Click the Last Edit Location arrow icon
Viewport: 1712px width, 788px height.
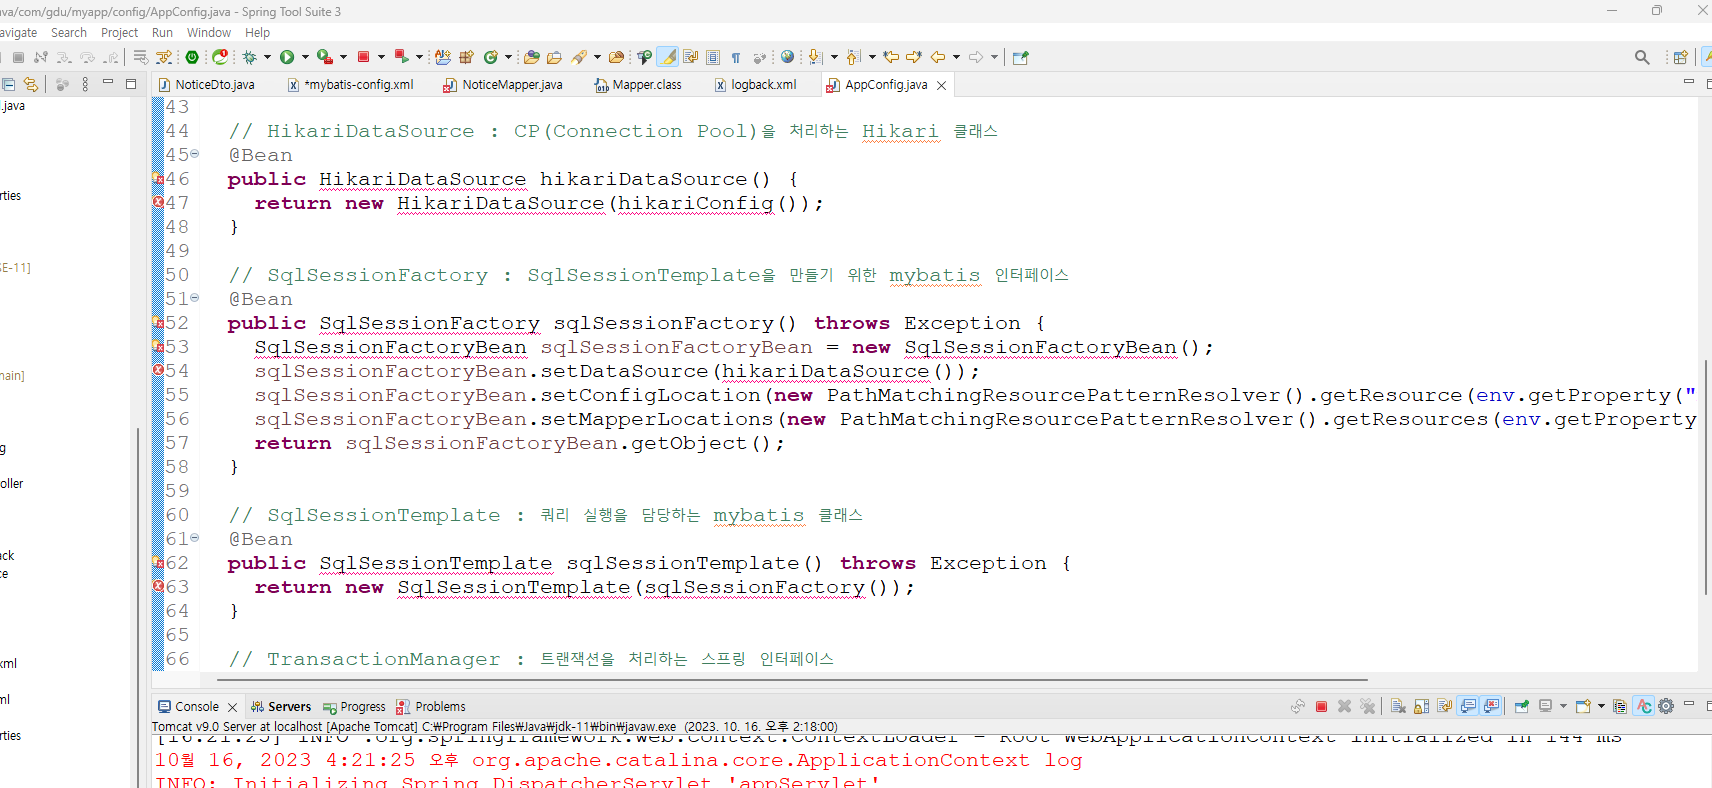tap(891, 57)
